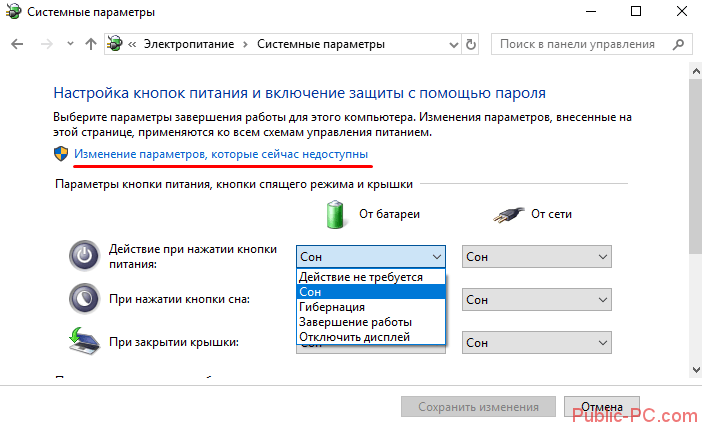This screenshot has width=702, height=427.
Task: Click scrollbar up arrow
Action: coord(696,71)
